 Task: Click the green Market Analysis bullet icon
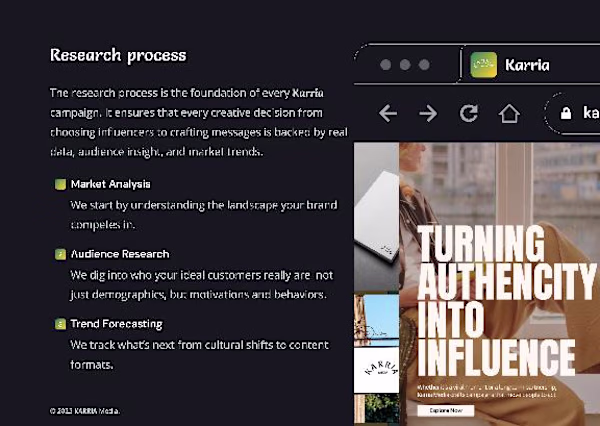(x=60, y=184)
